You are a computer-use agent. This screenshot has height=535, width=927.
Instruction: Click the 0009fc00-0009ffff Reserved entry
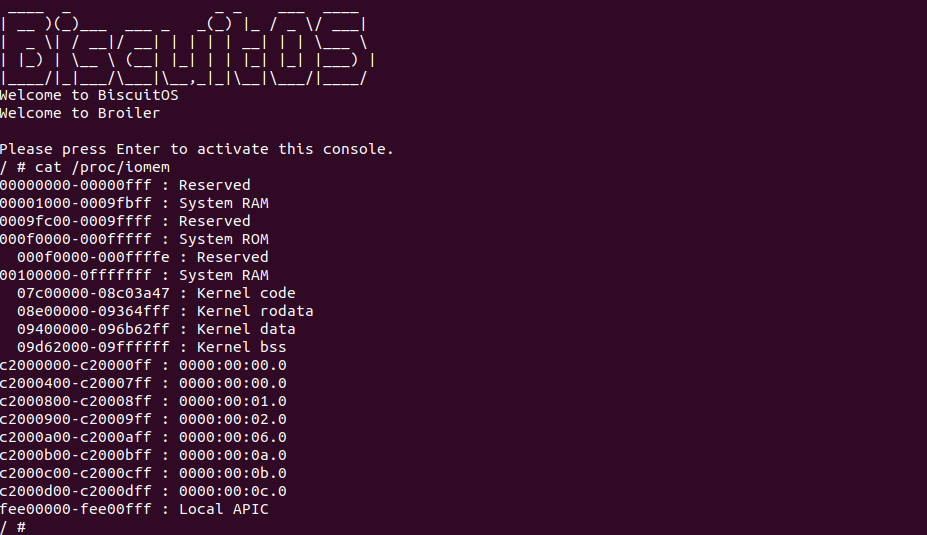(125, 221)
